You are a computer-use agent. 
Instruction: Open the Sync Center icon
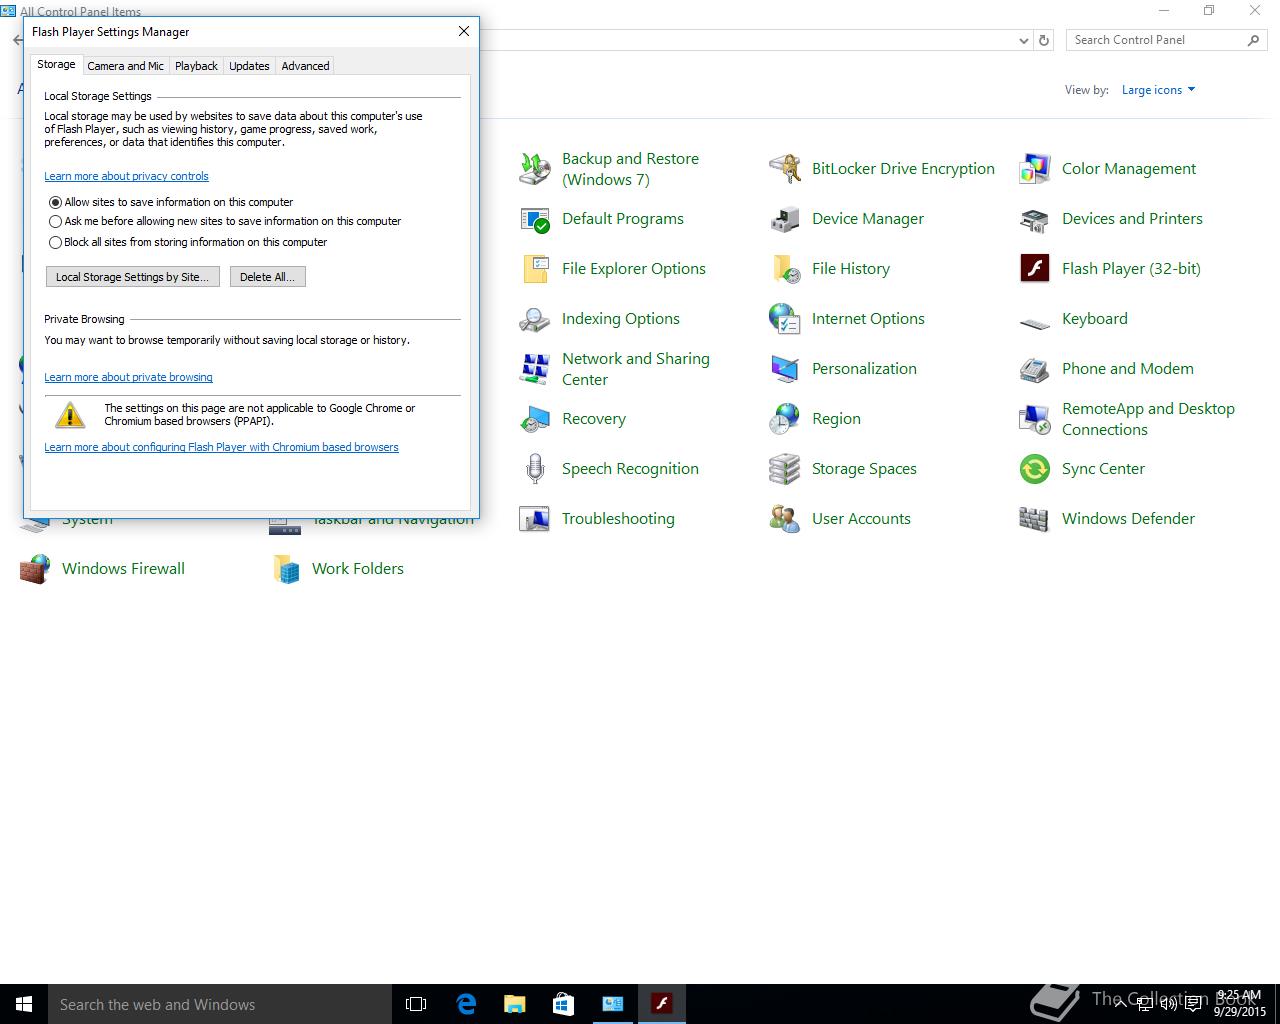click(1034, 469)
